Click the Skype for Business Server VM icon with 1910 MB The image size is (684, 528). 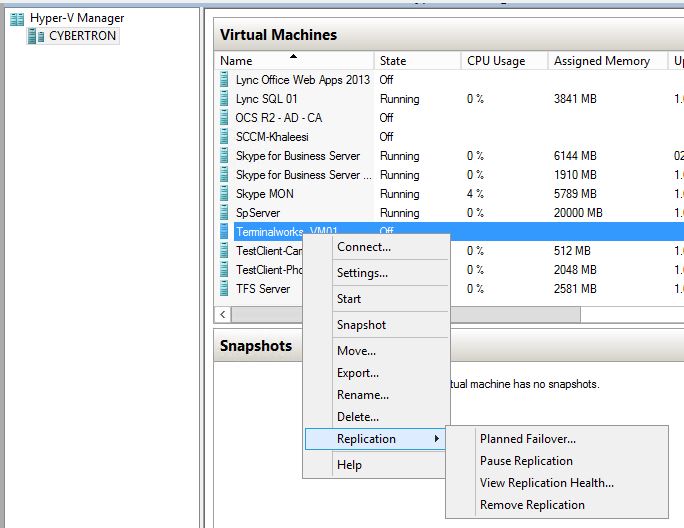224,175
